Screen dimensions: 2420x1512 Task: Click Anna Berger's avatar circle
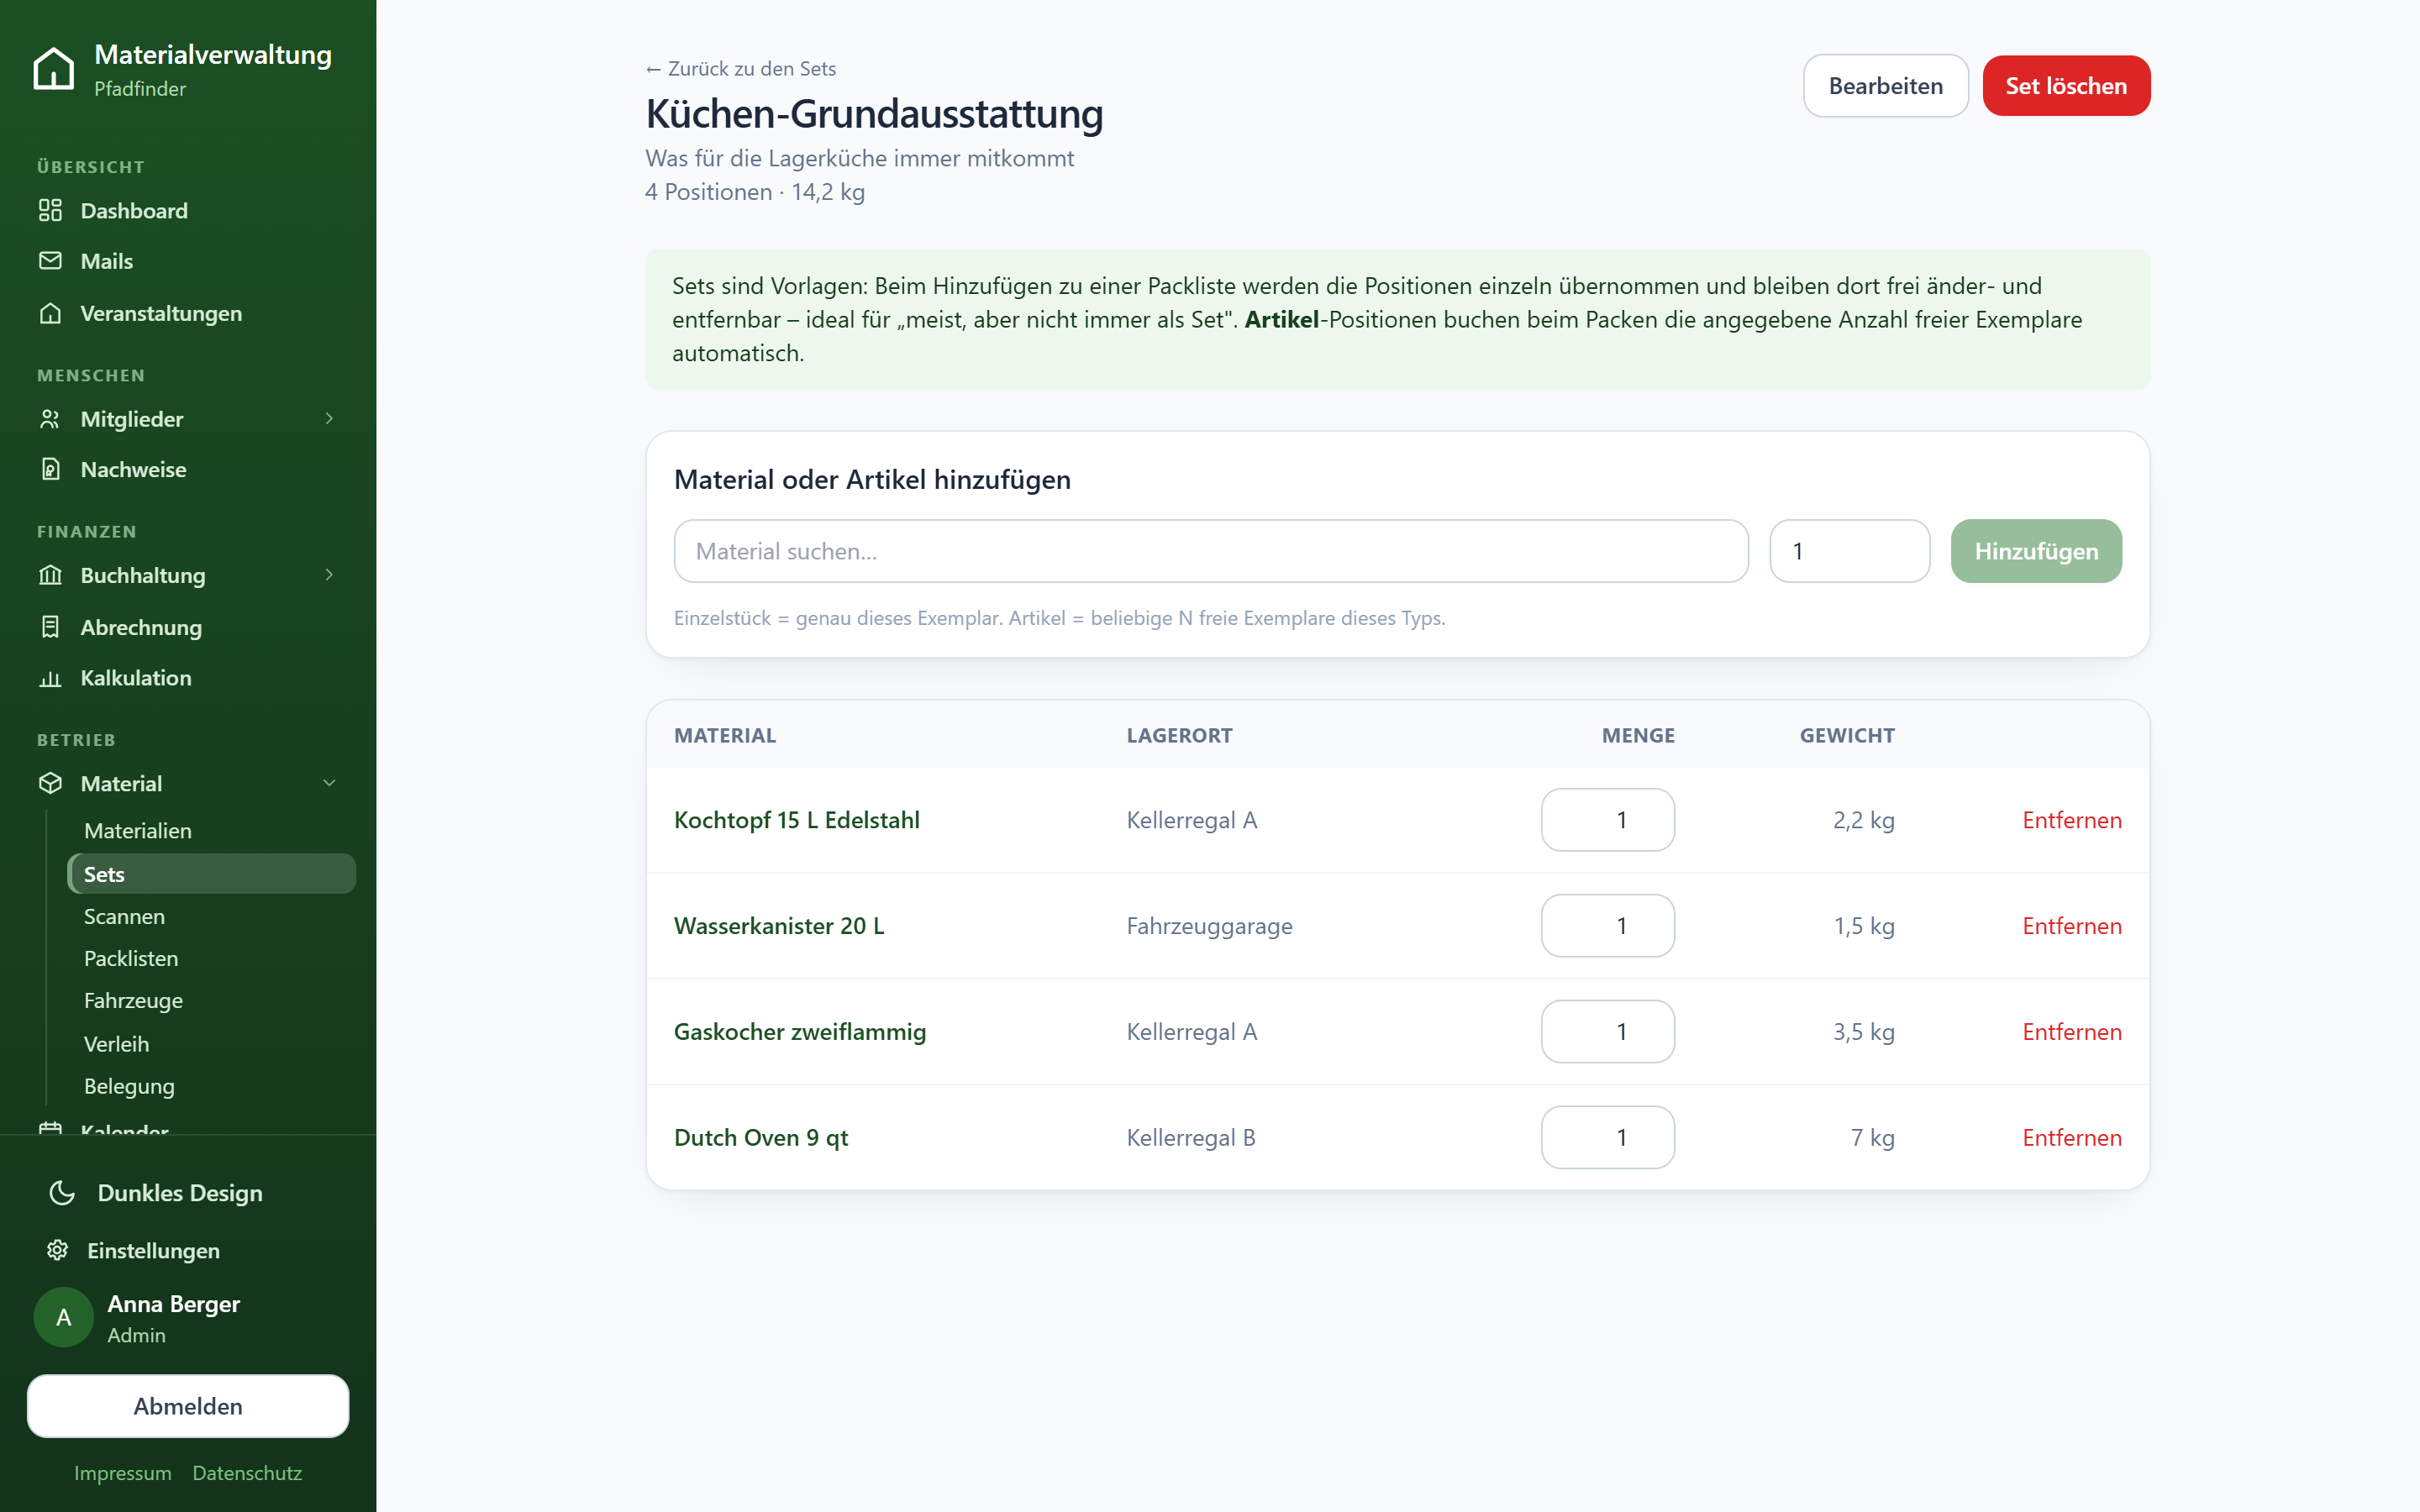(64, 1318)
